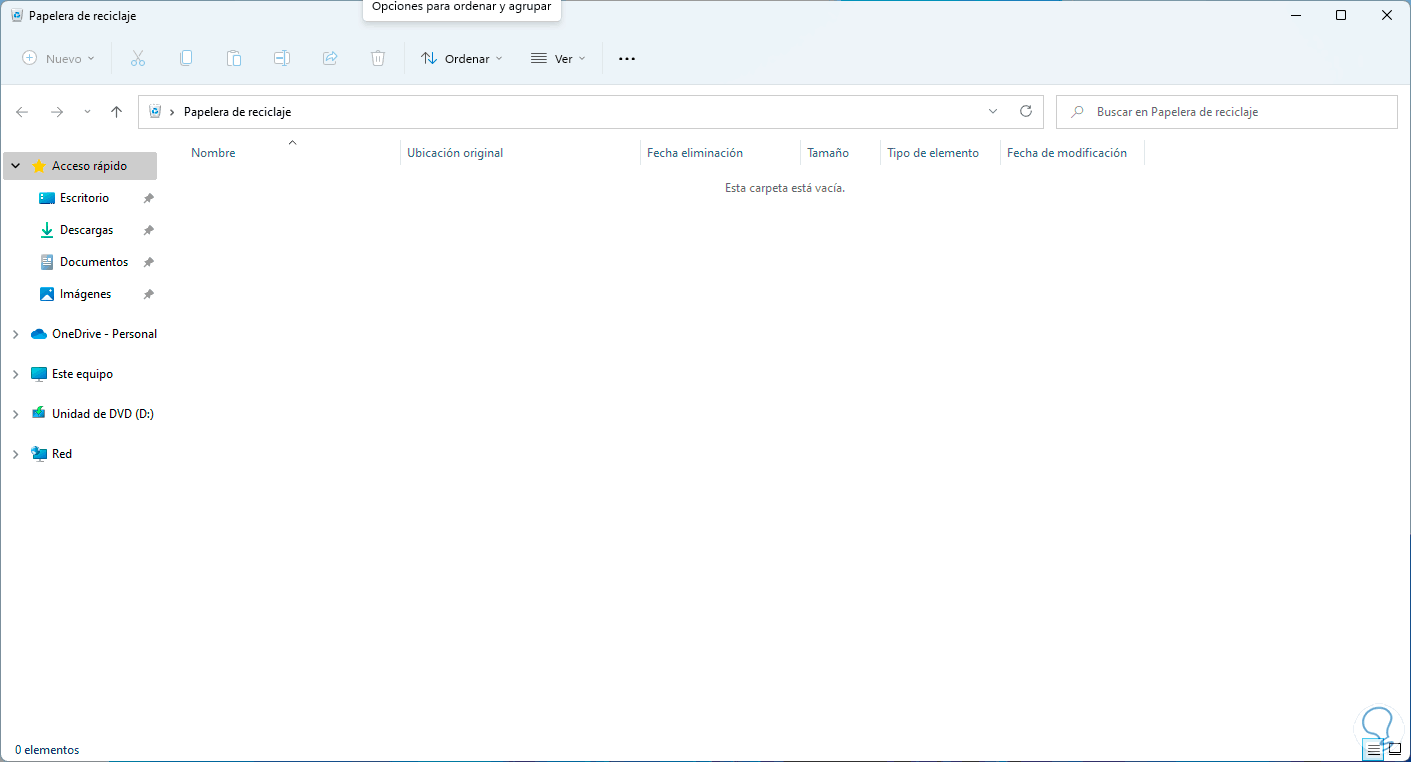Maximize the Papelera de reciclaje window
This screenshot has height=762, width=1411.
click(x=1341, y=15)
